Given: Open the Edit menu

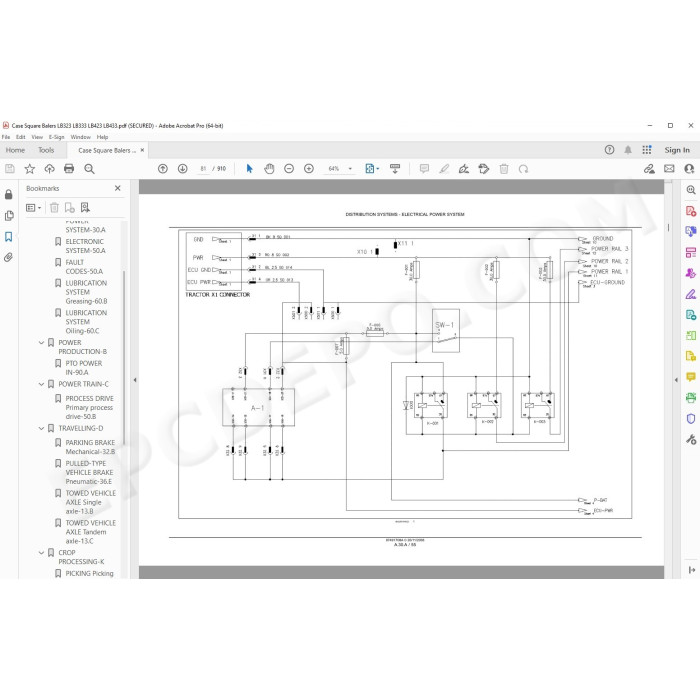Looking at the screenshot, I should pyautogui.click(x=21, y=137).
